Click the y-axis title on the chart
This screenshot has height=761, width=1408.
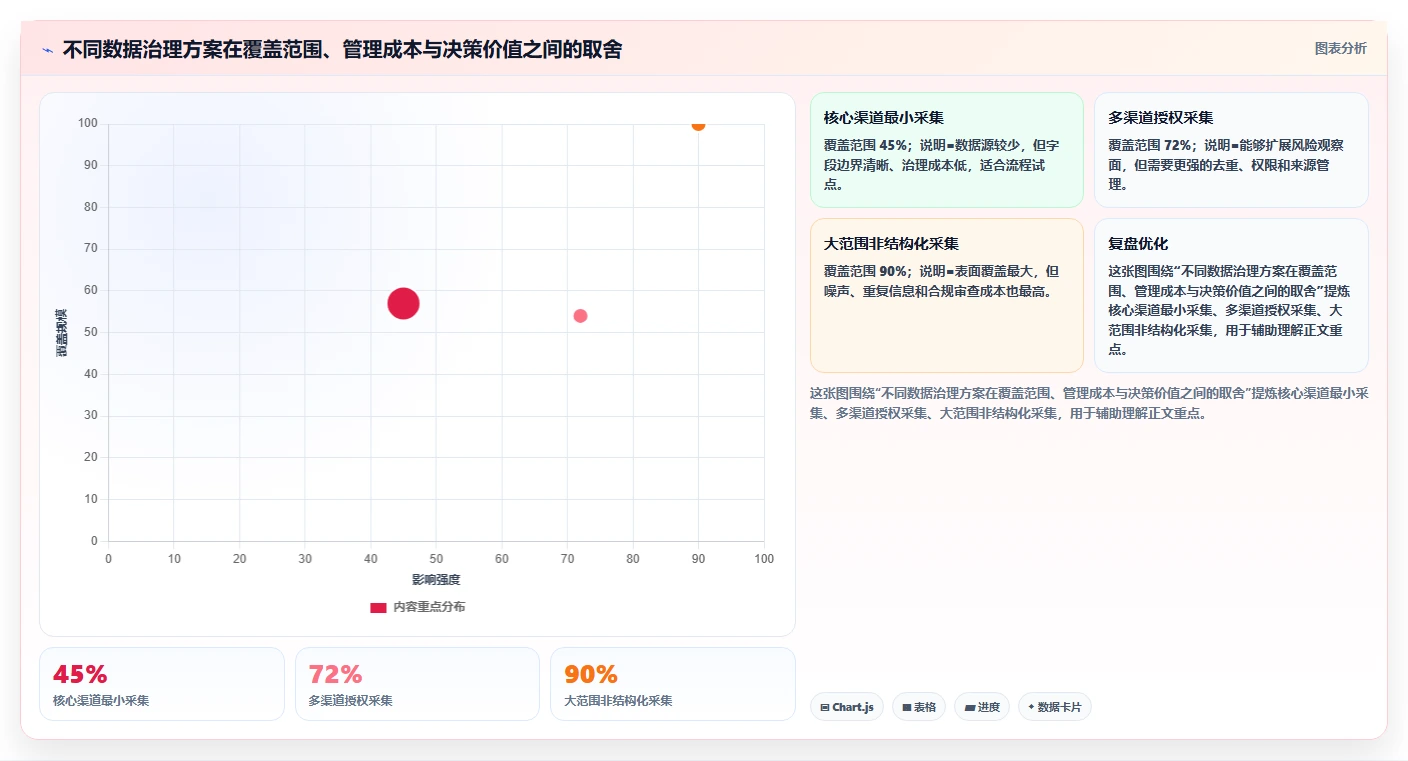(x=61, y=332)
